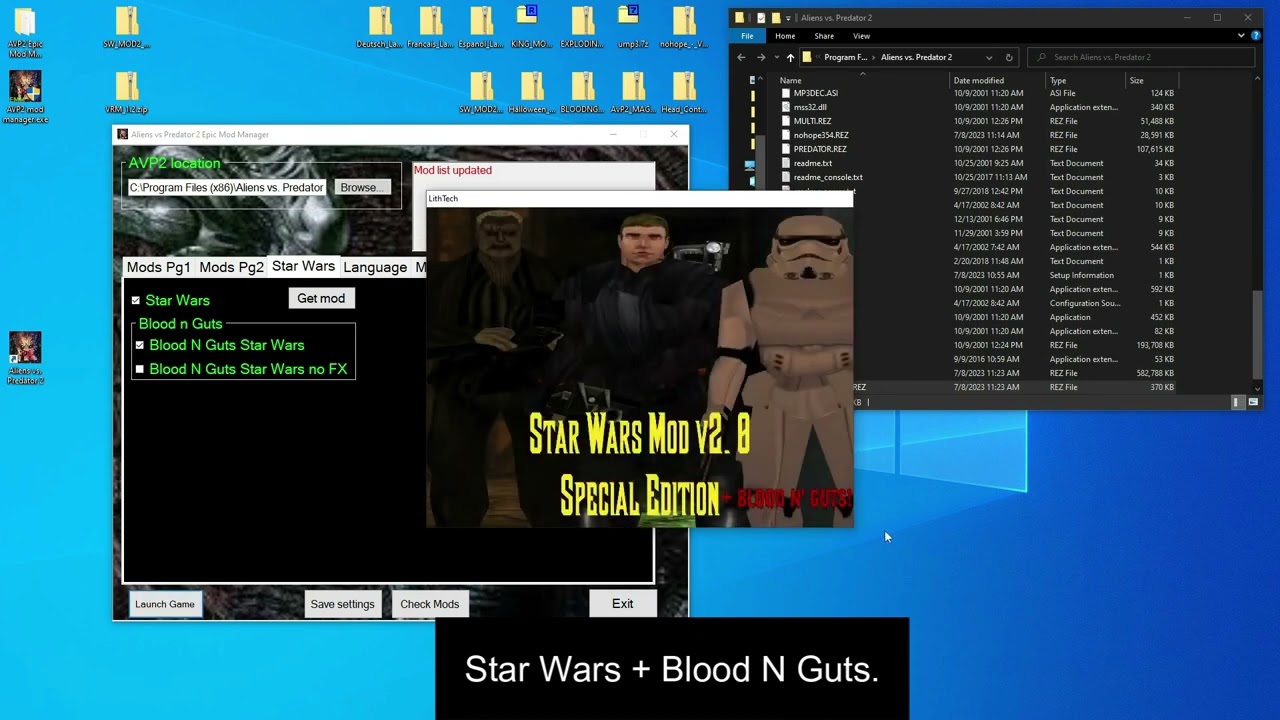Uncheck Blood N Guts Star Wars
This screenshot has height=720, width=1280.
point(140,345)
